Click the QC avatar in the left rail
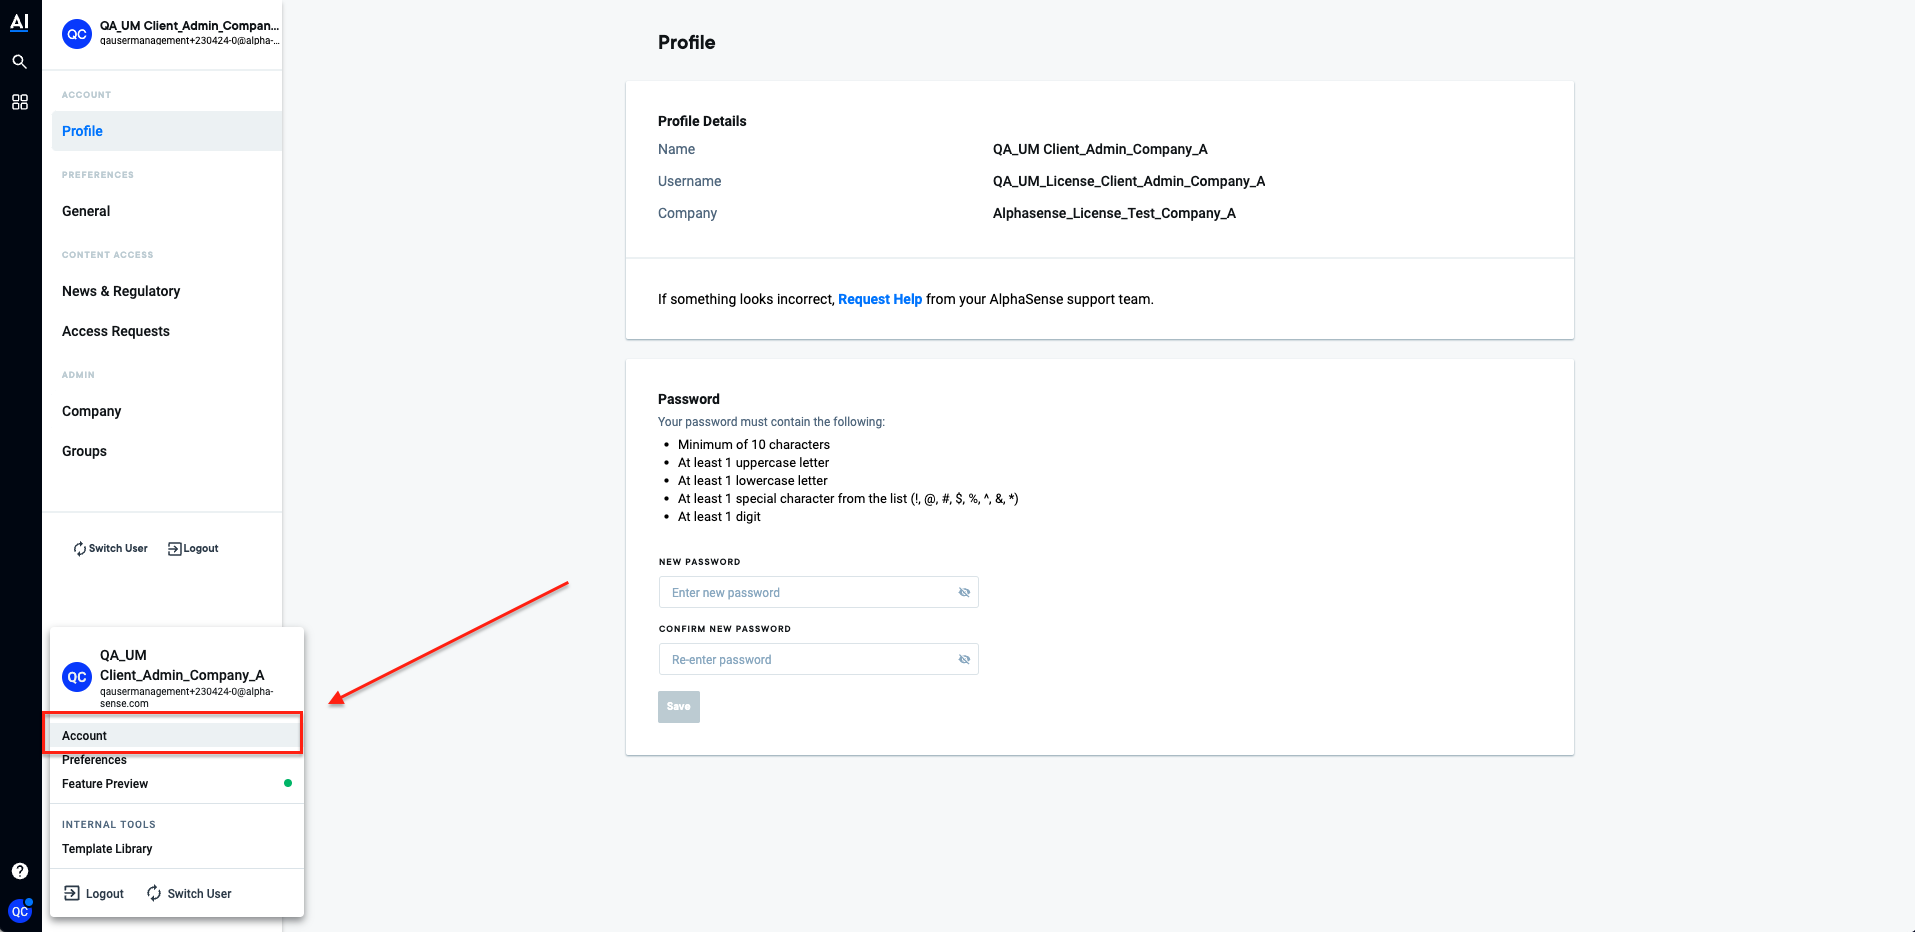Screen dimensions: 1915x932 (x=20, y=911)
